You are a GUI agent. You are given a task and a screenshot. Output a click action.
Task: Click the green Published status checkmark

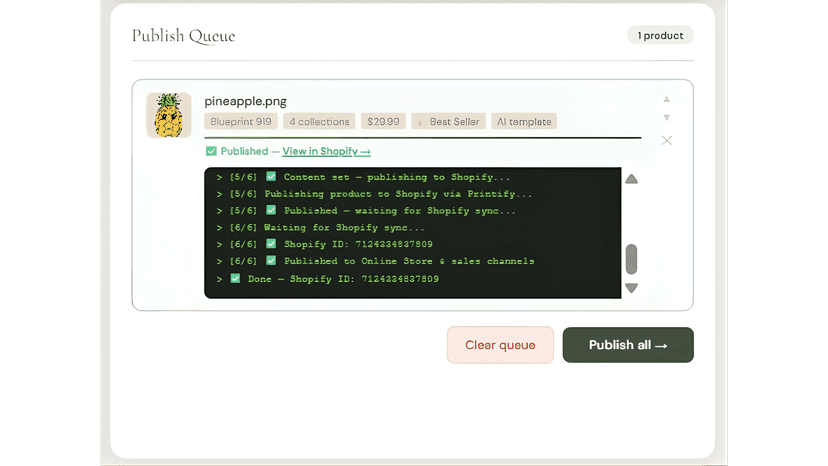coord(211,151)
